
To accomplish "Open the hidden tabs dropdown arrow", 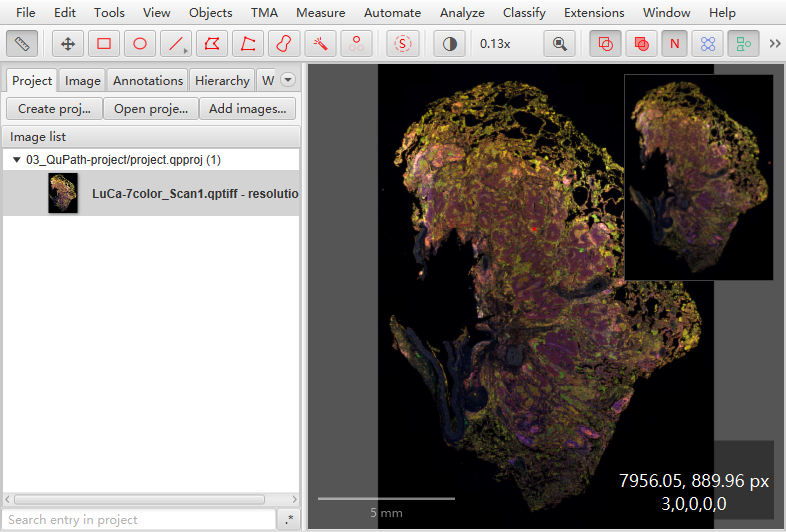I will (x=288, y=80).
